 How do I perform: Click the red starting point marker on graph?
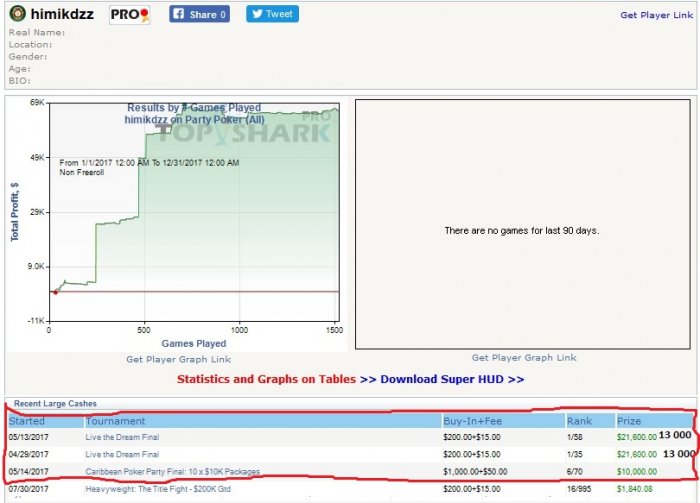tap(56, 292)
